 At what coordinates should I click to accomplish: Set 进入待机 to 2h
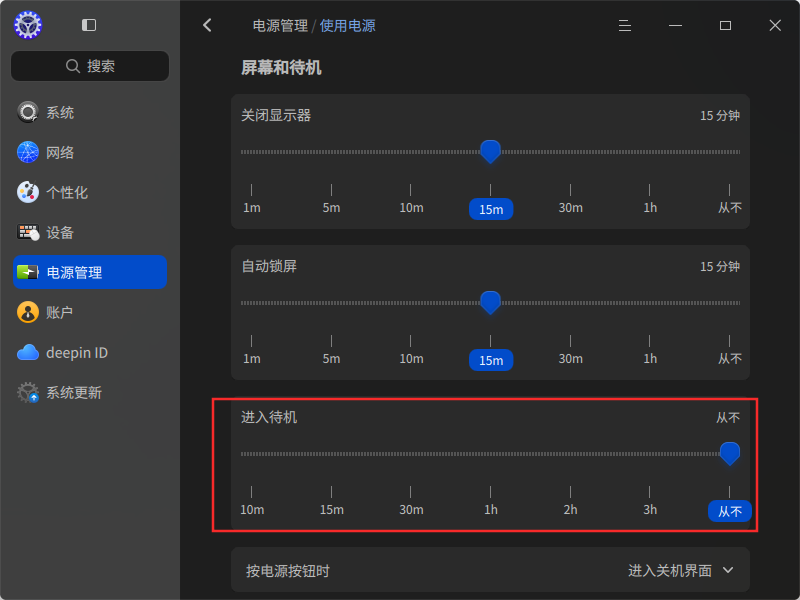pos(570,510)
